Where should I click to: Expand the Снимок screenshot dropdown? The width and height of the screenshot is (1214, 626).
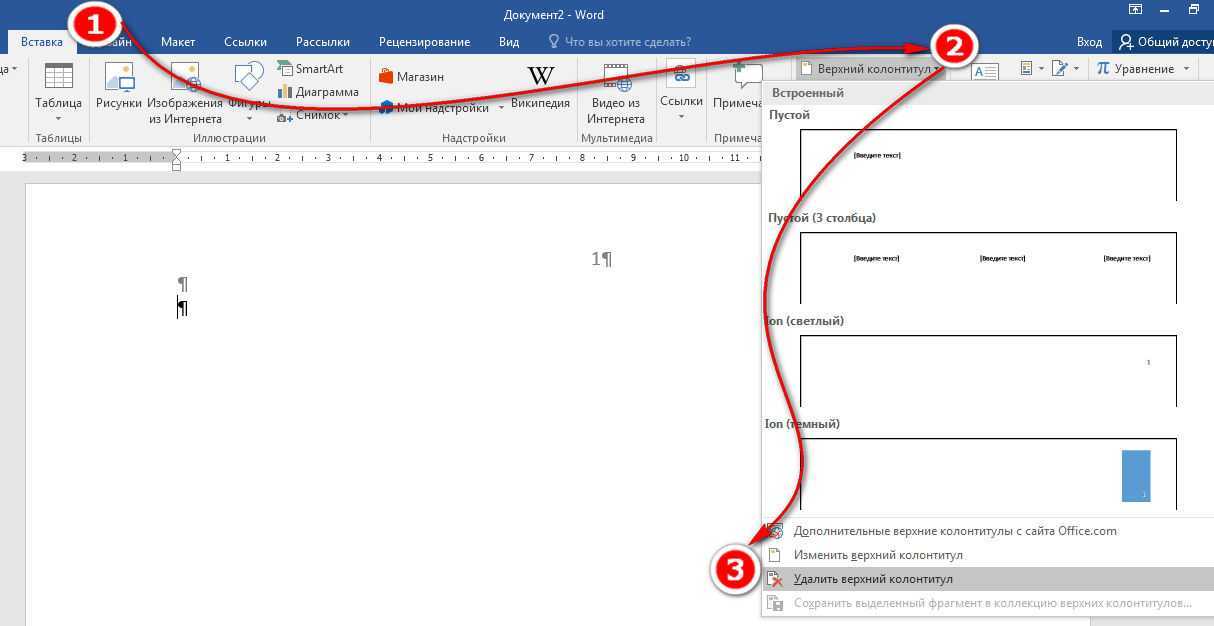click(346, 115)
